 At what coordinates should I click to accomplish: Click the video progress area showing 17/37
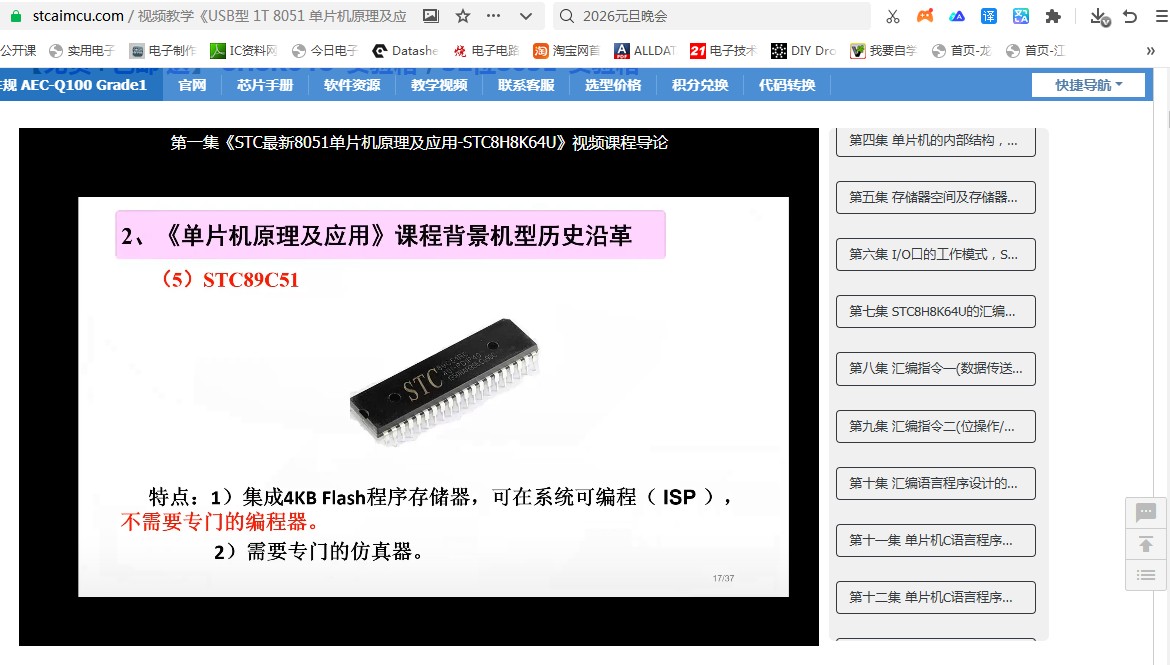point(725,577)
